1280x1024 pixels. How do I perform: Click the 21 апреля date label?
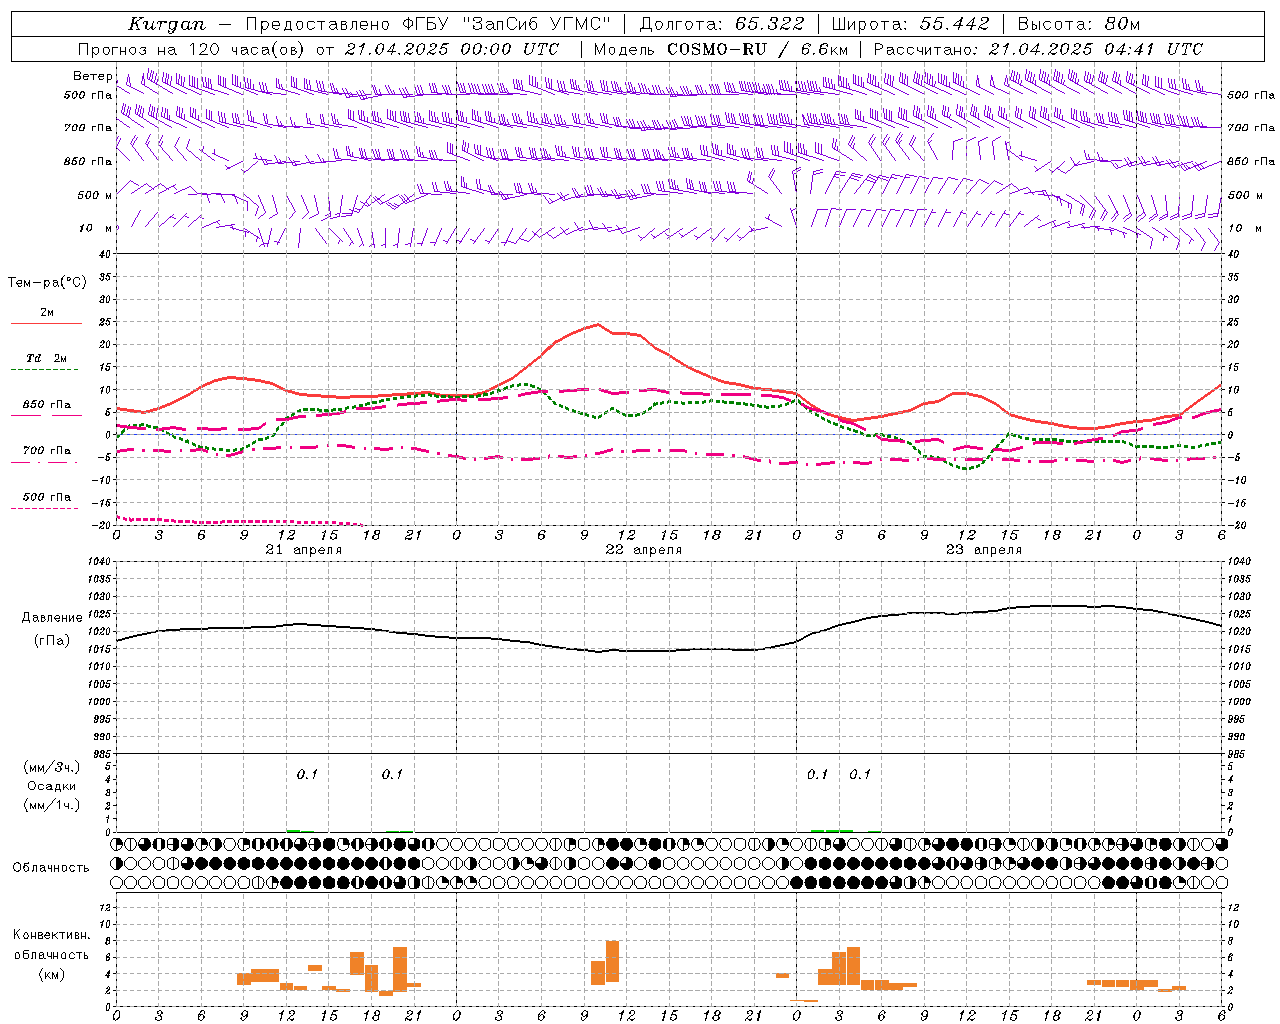(304, 550)
